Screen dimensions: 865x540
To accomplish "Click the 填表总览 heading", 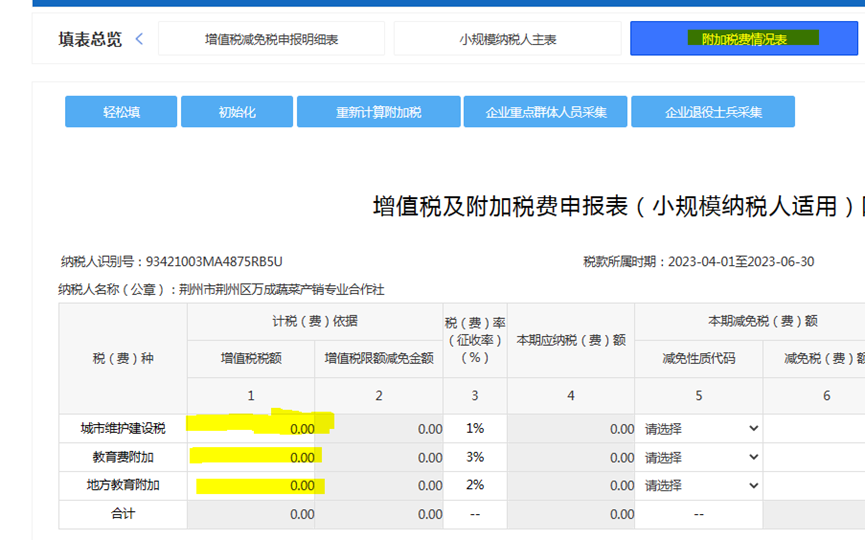I will tap(90, 39).
